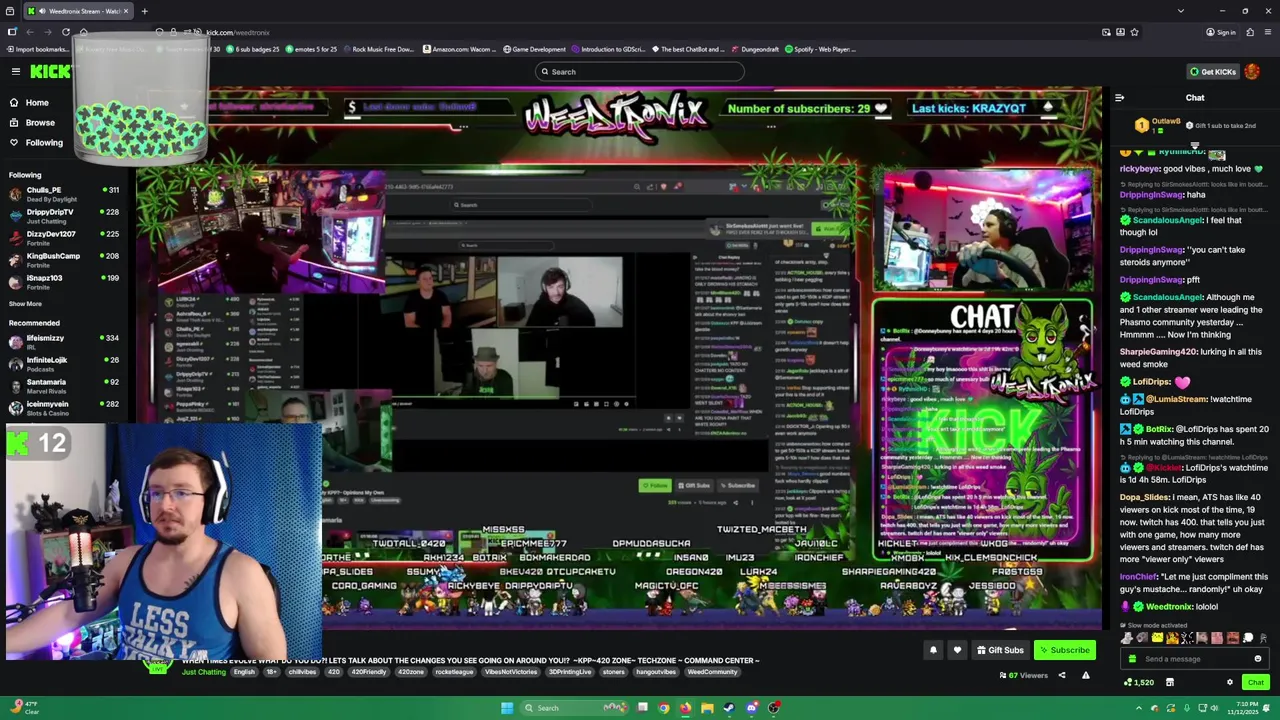Screen dimensions: 1280x720
Task: Click the browser back arrow
Action: pyautogui.click(x=30, y=32)
